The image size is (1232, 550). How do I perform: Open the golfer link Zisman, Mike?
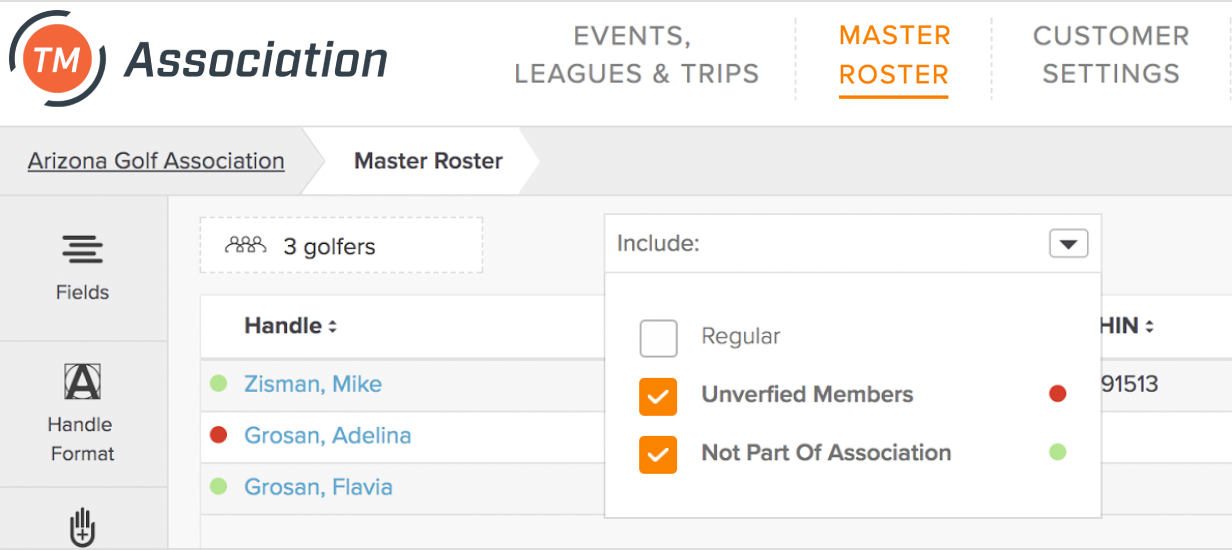click(x=313, y=384)
